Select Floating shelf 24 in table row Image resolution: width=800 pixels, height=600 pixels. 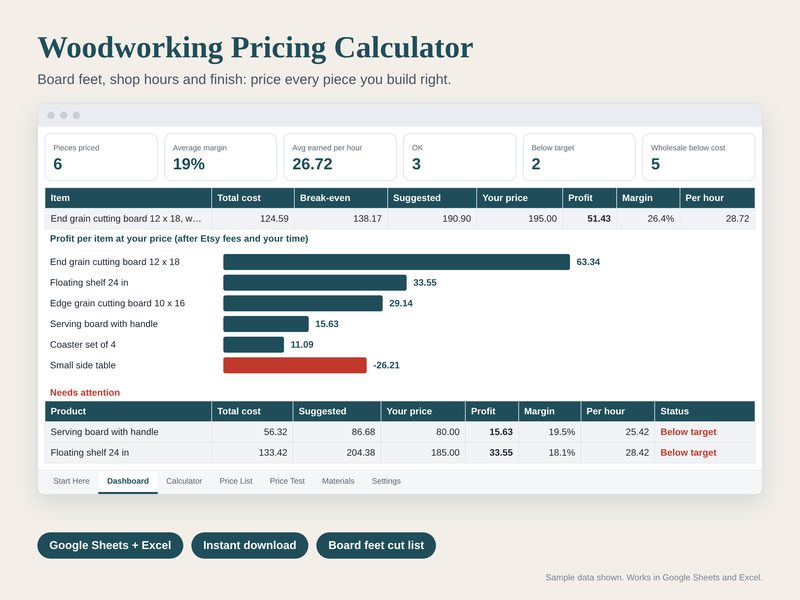pos(128,453)
